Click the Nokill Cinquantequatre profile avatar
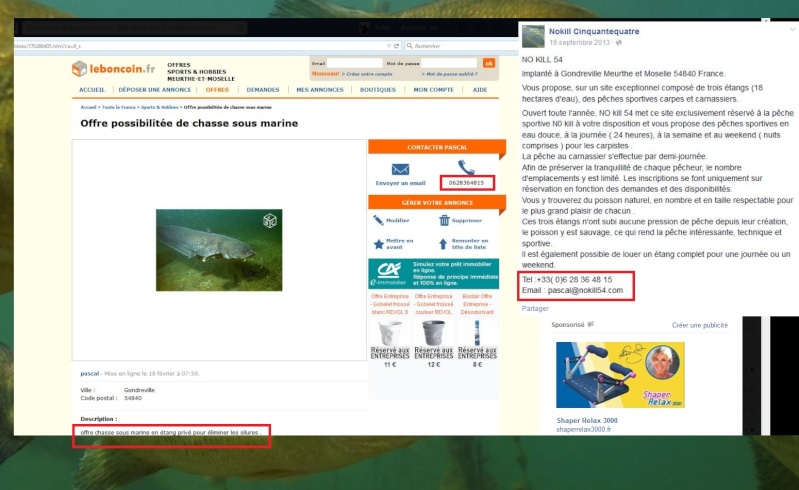 click(x=533, y=37)
